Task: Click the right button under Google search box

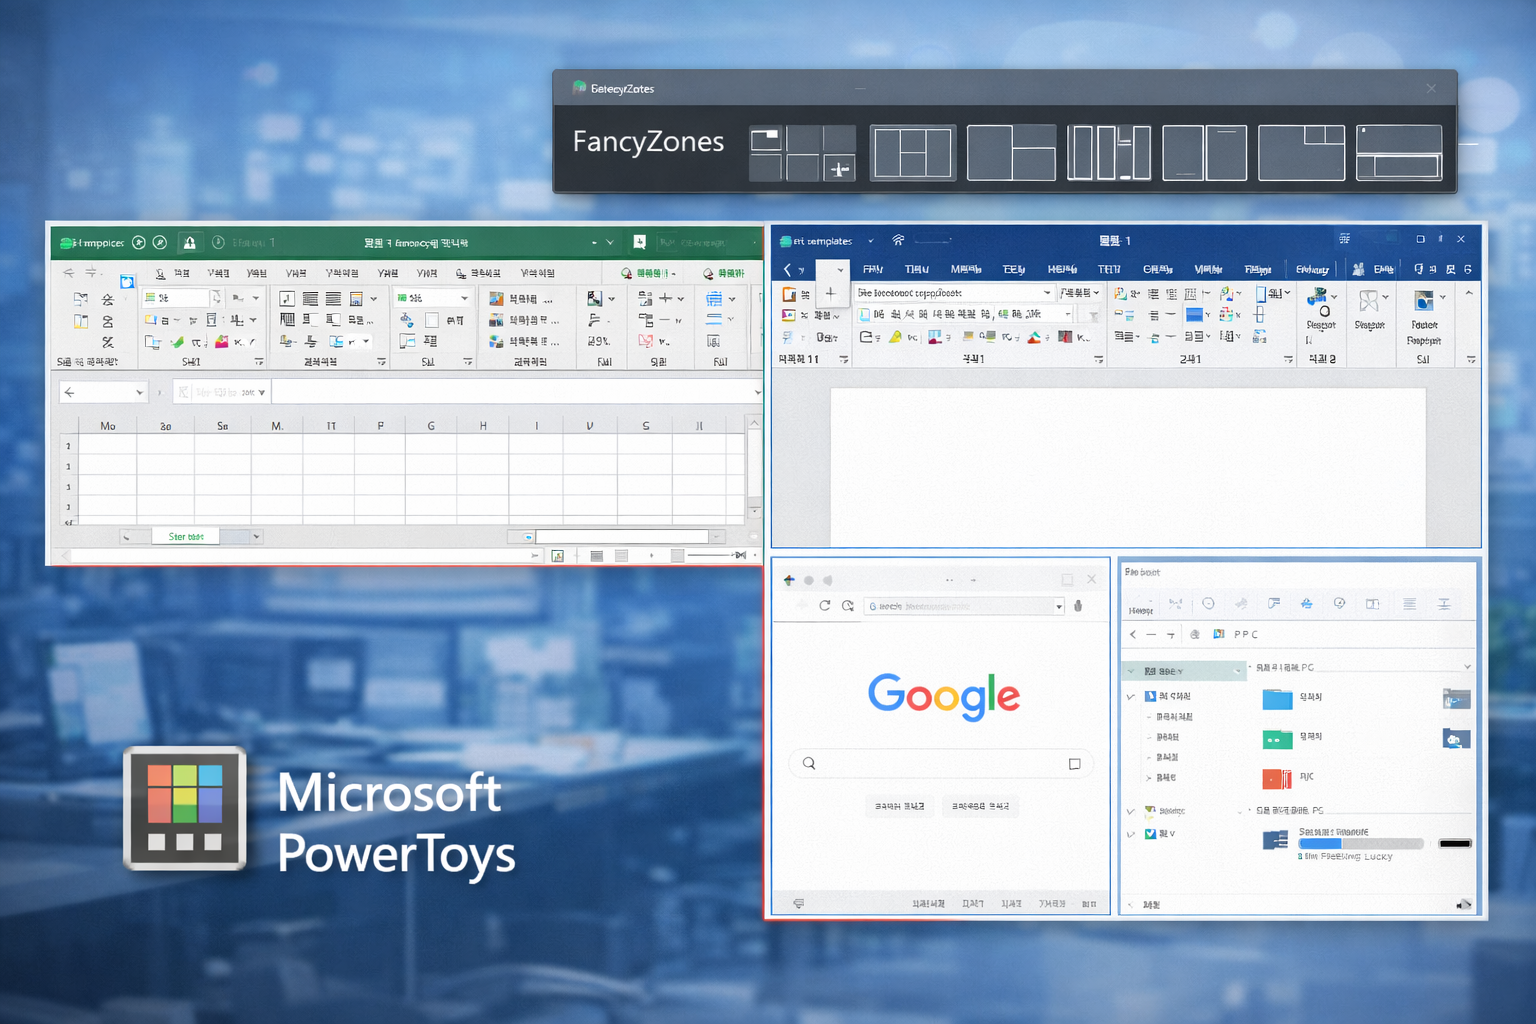Action: [980, 806]
